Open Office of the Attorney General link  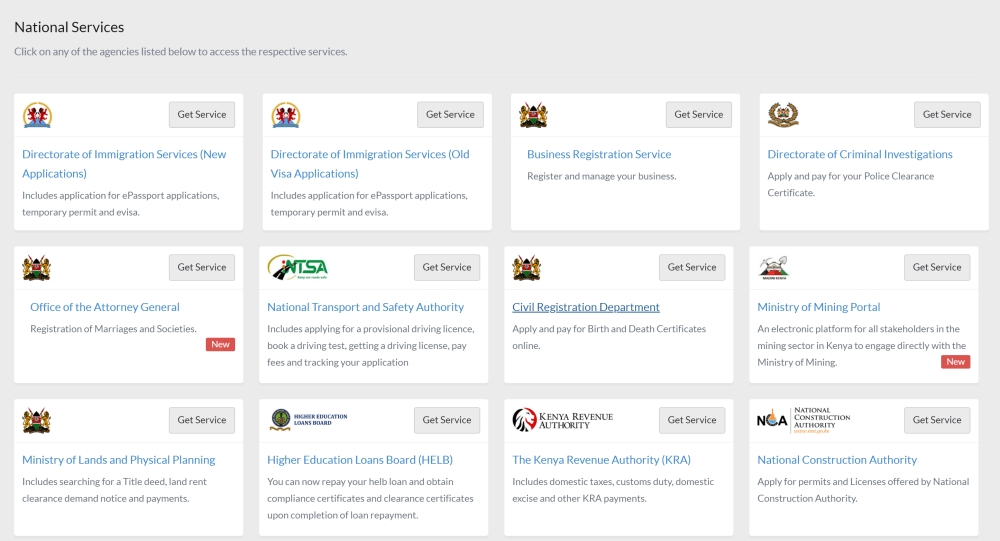105,307
